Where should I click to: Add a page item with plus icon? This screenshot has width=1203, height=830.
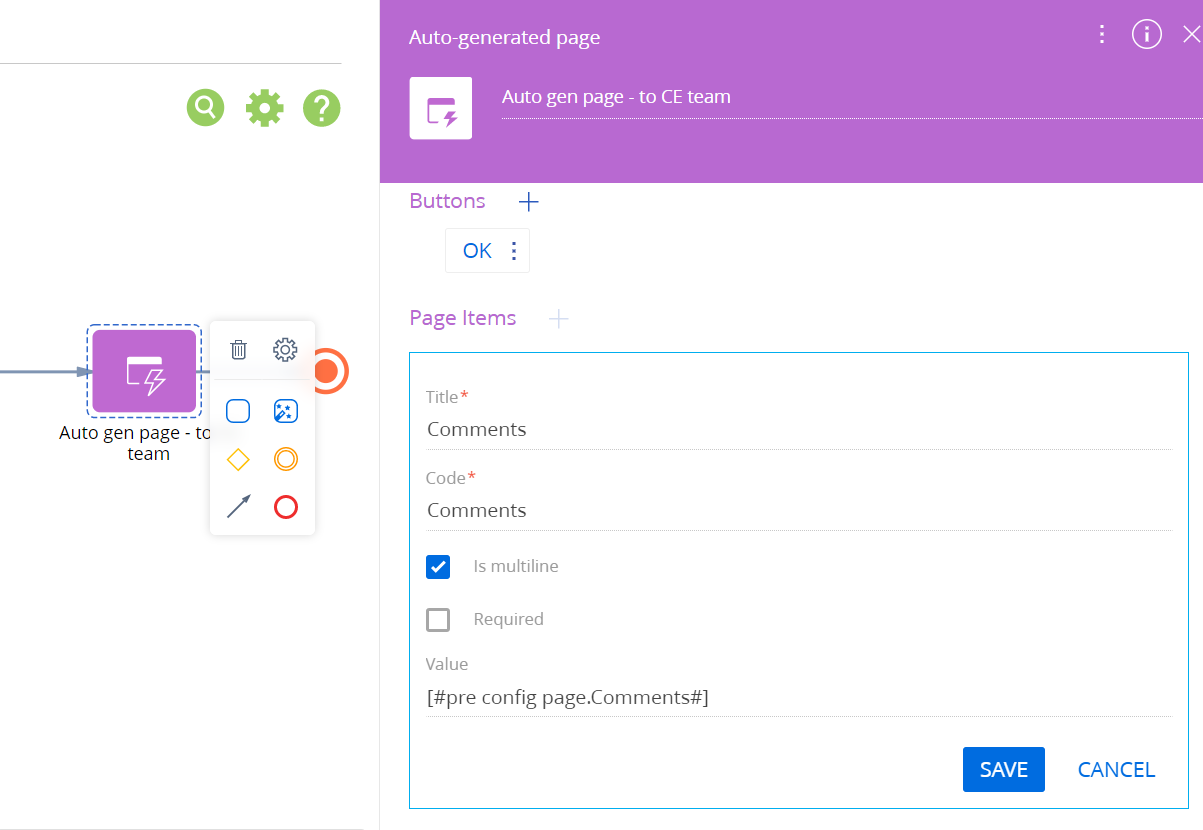[x=559, y=319]
